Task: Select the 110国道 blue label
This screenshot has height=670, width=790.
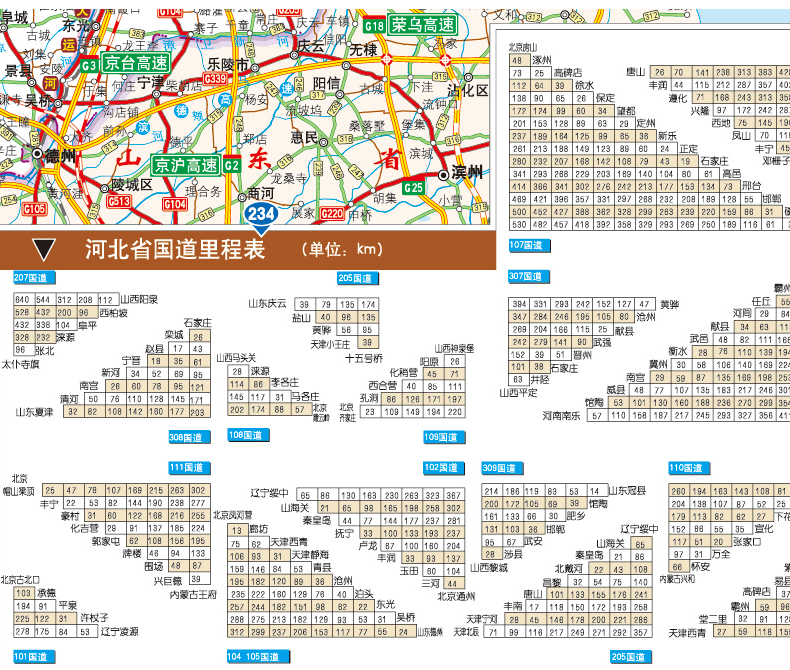Action: coord(689,467)
